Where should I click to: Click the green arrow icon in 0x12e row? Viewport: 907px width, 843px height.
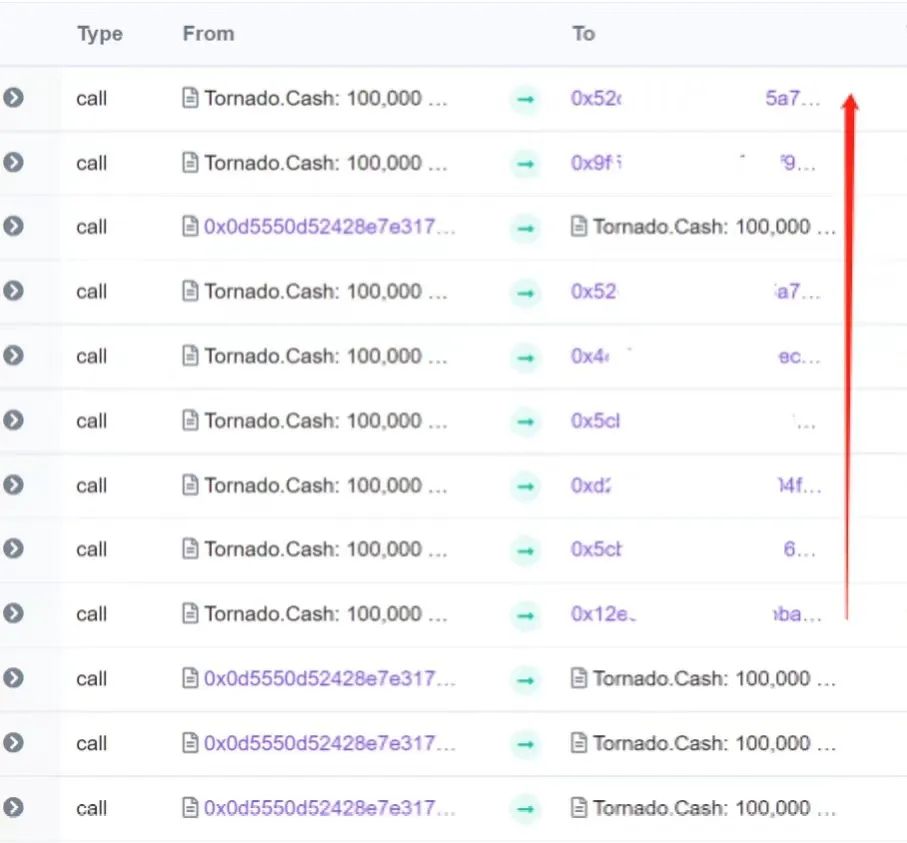point(525,614)
